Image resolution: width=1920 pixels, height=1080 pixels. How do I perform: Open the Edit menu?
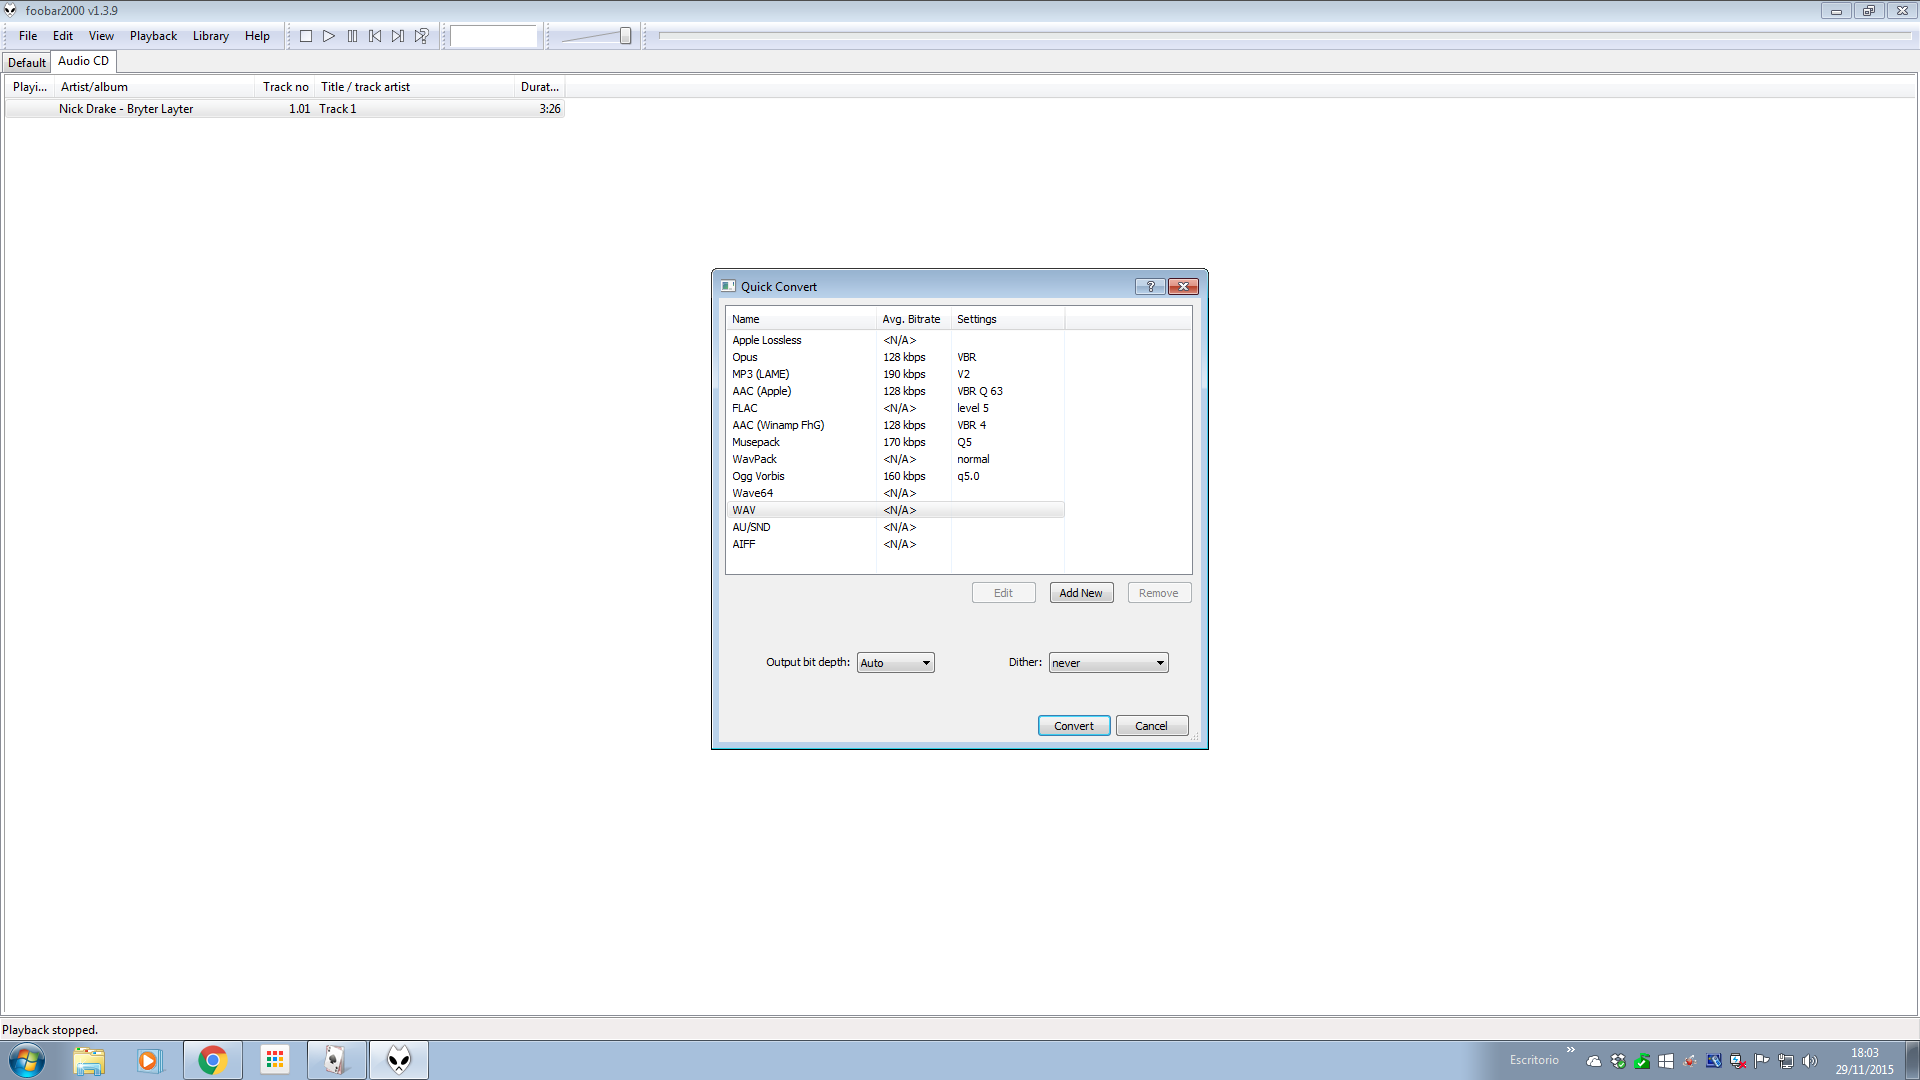(x=63, y=36)
